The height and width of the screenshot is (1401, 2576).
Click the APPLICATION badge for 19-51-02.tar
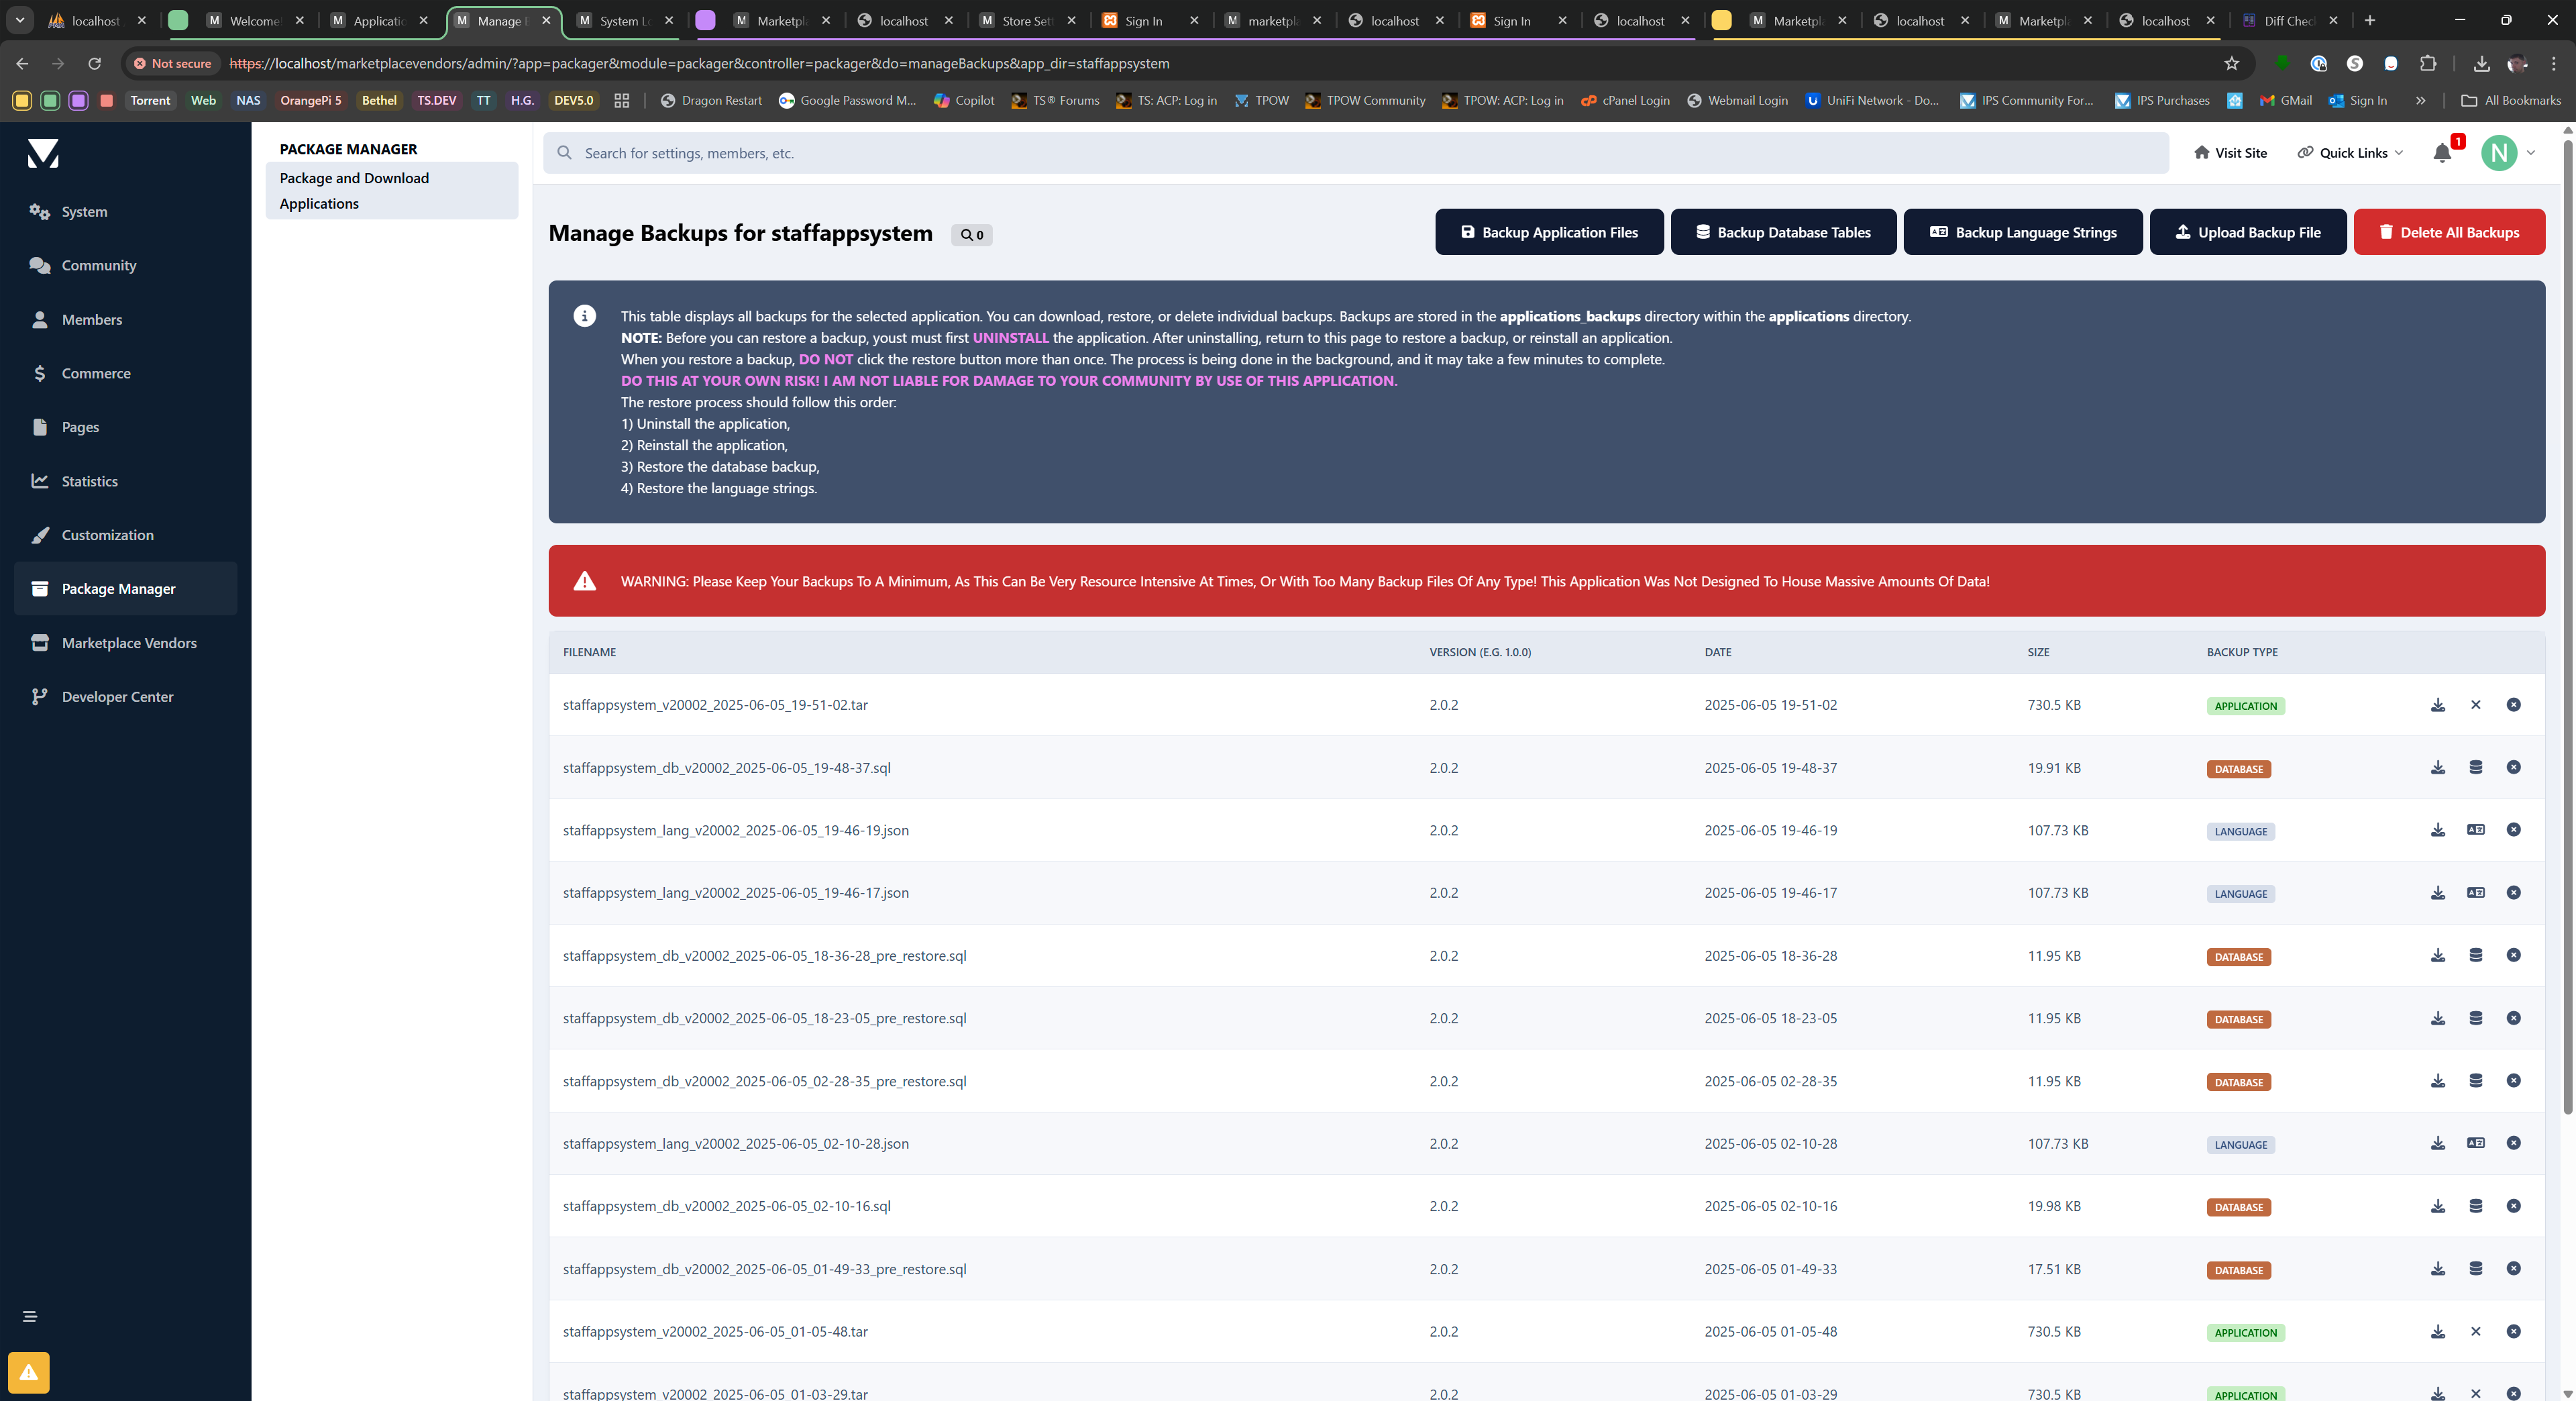click(x=2245, y=706)
